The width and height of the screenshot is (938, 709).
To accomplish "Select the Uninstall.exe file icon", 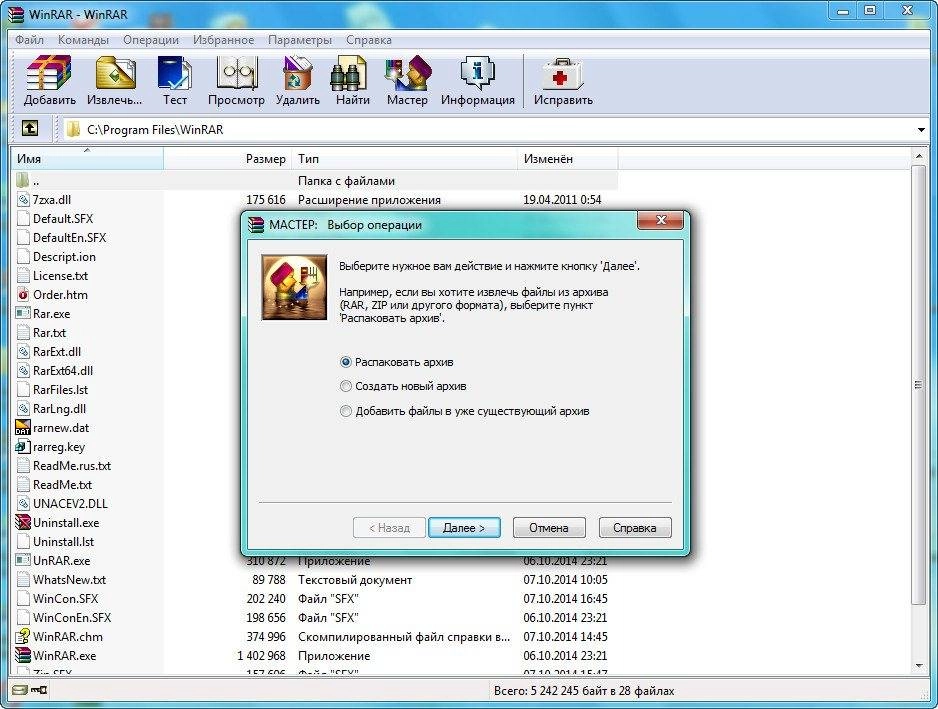I will pos(23,522).
